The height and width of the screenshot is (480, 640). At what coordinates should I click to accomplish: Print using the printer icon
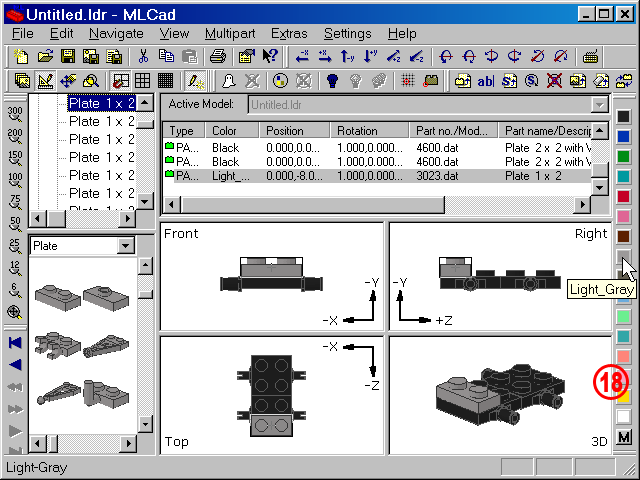[218, 56]
